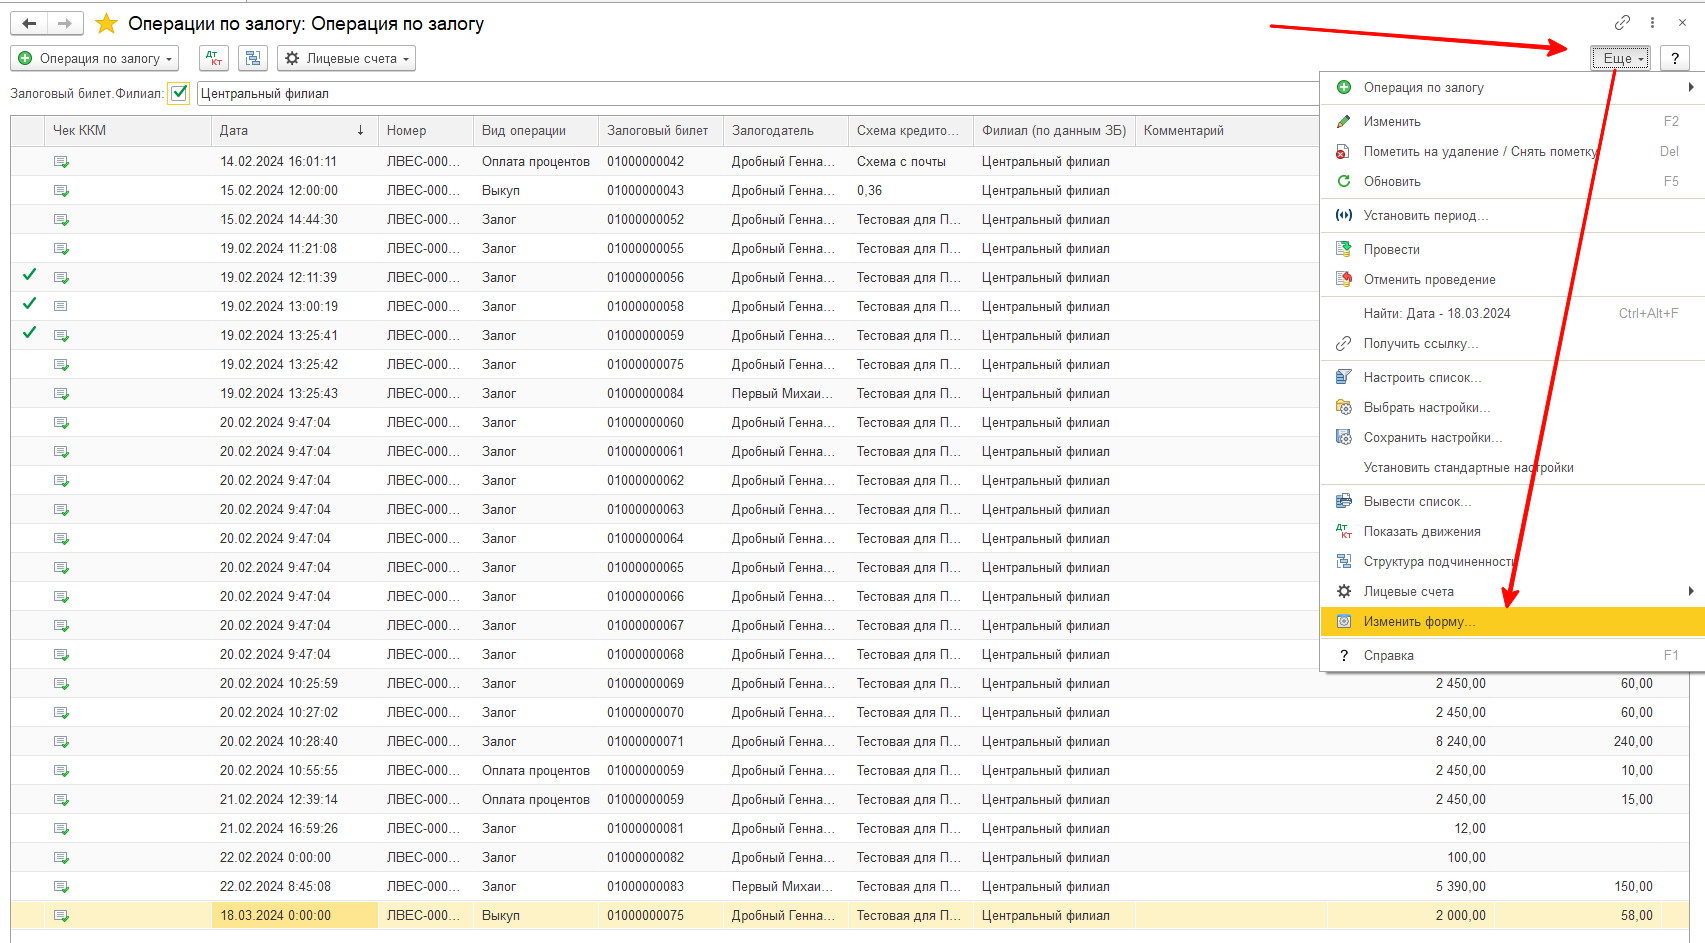Viewport: 1705px width, 943px height.
Task: Choose Сохранить настройки... menu item
Action: pyautogui.click(x=1513, y=438)
